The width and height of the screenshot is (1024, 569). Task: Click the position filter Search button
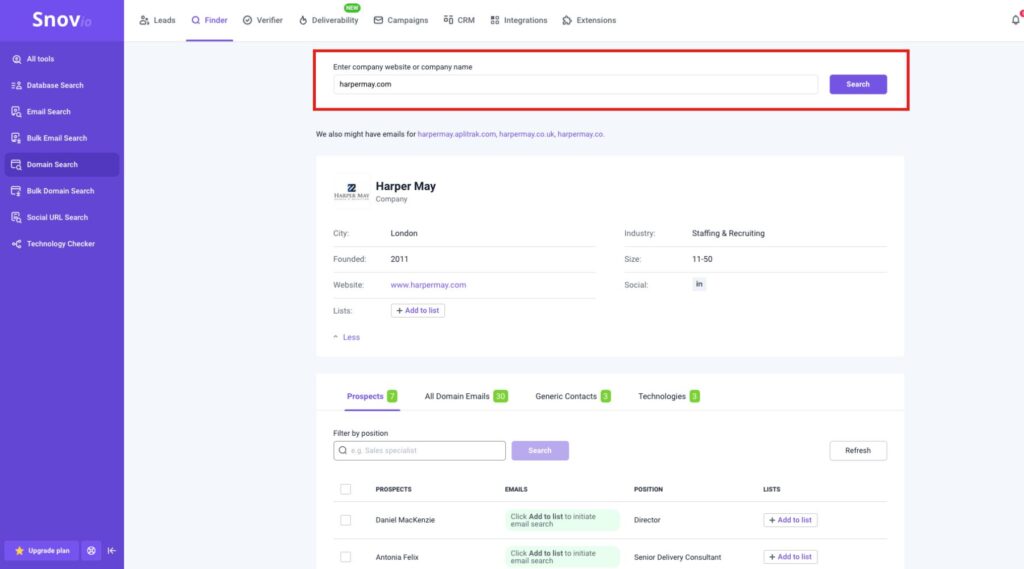tap(539, 451)
